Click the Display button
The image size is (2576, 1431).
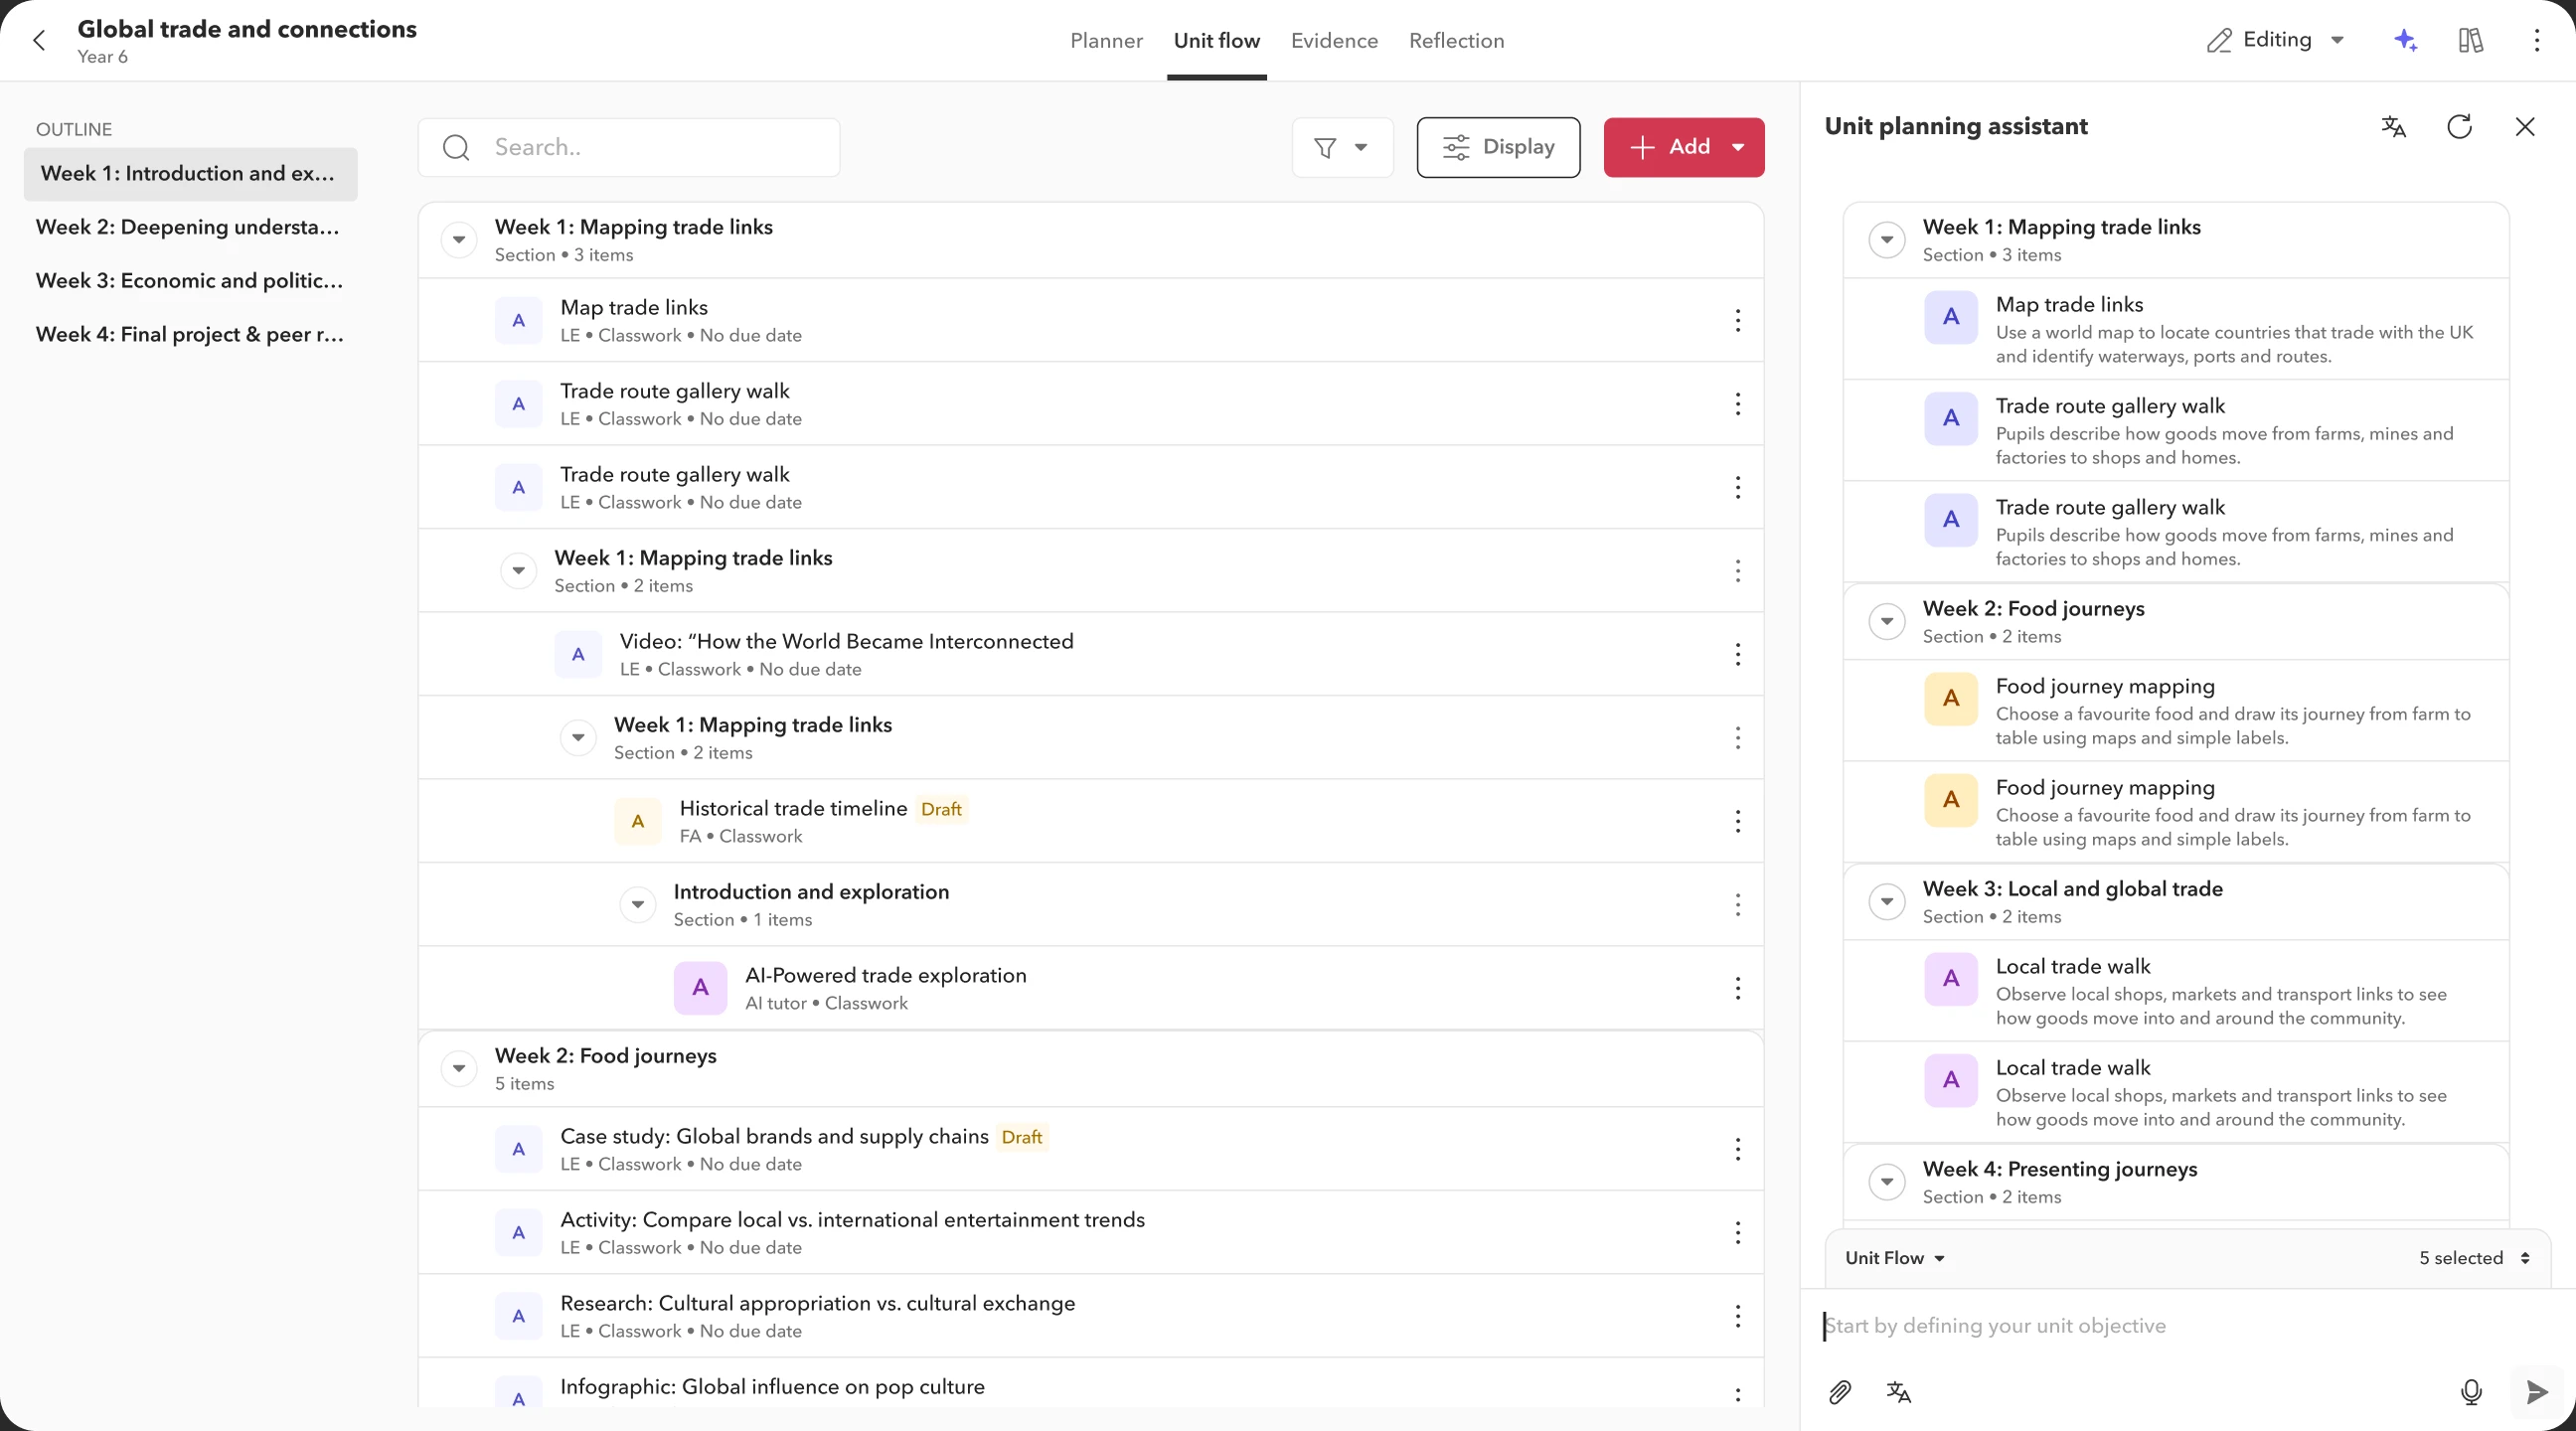click(1498, 148)
